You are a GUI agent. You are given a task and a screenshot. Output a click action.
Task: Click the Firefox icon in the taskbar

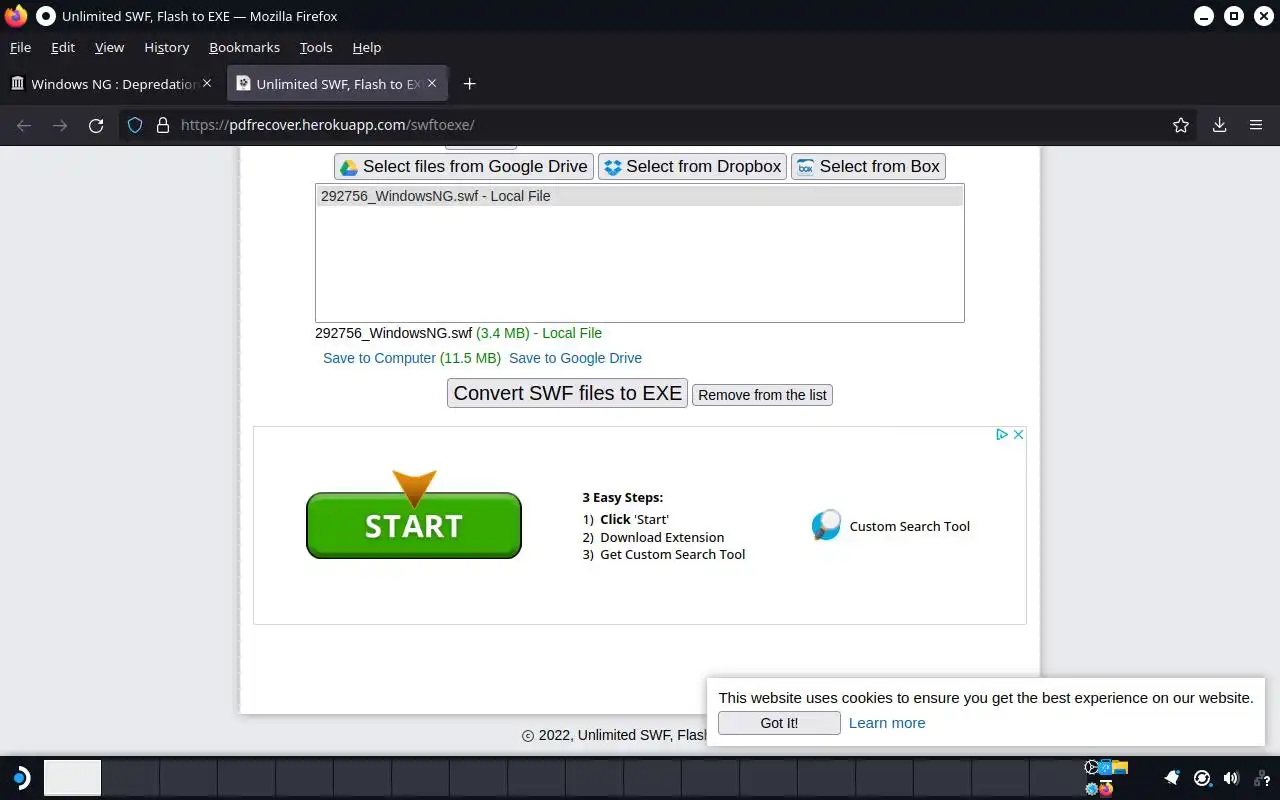pyautogui.click(x=1106, y=789)
